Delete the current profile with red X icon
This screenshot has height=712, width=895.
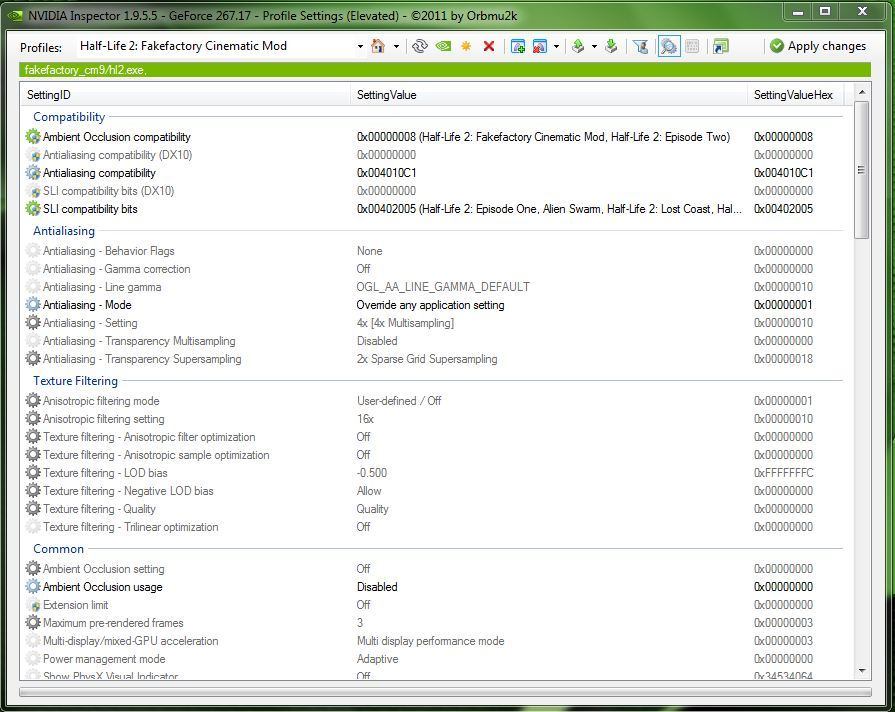[x=489, y=46]
